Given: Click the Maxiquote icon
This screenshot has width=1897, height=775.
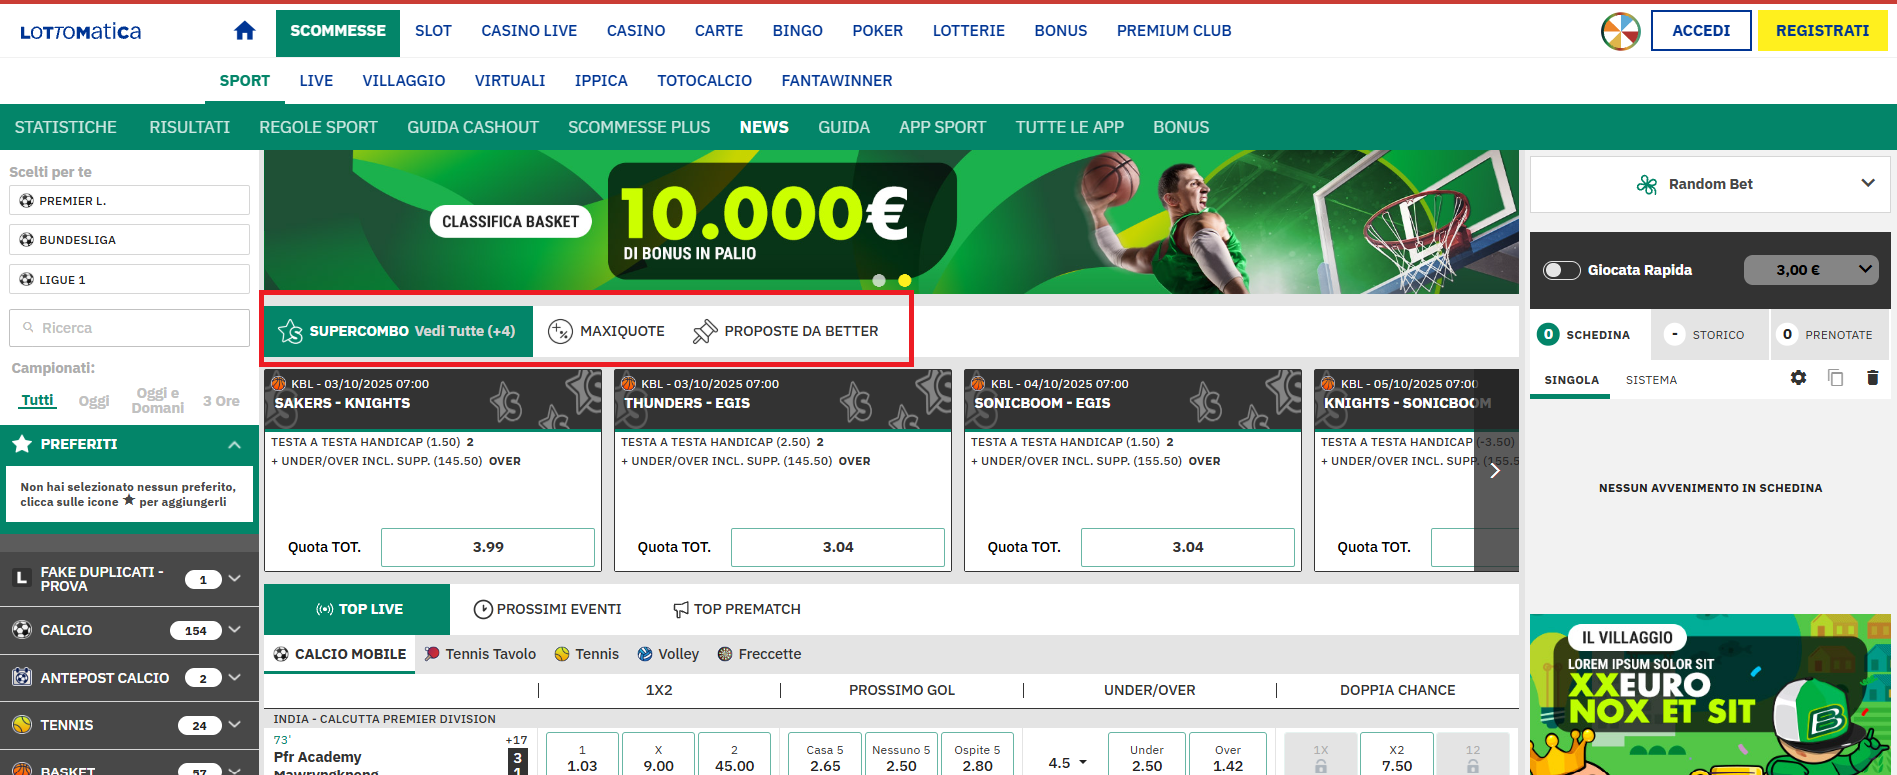Looking at the screenshot, I should coord(560,331).
